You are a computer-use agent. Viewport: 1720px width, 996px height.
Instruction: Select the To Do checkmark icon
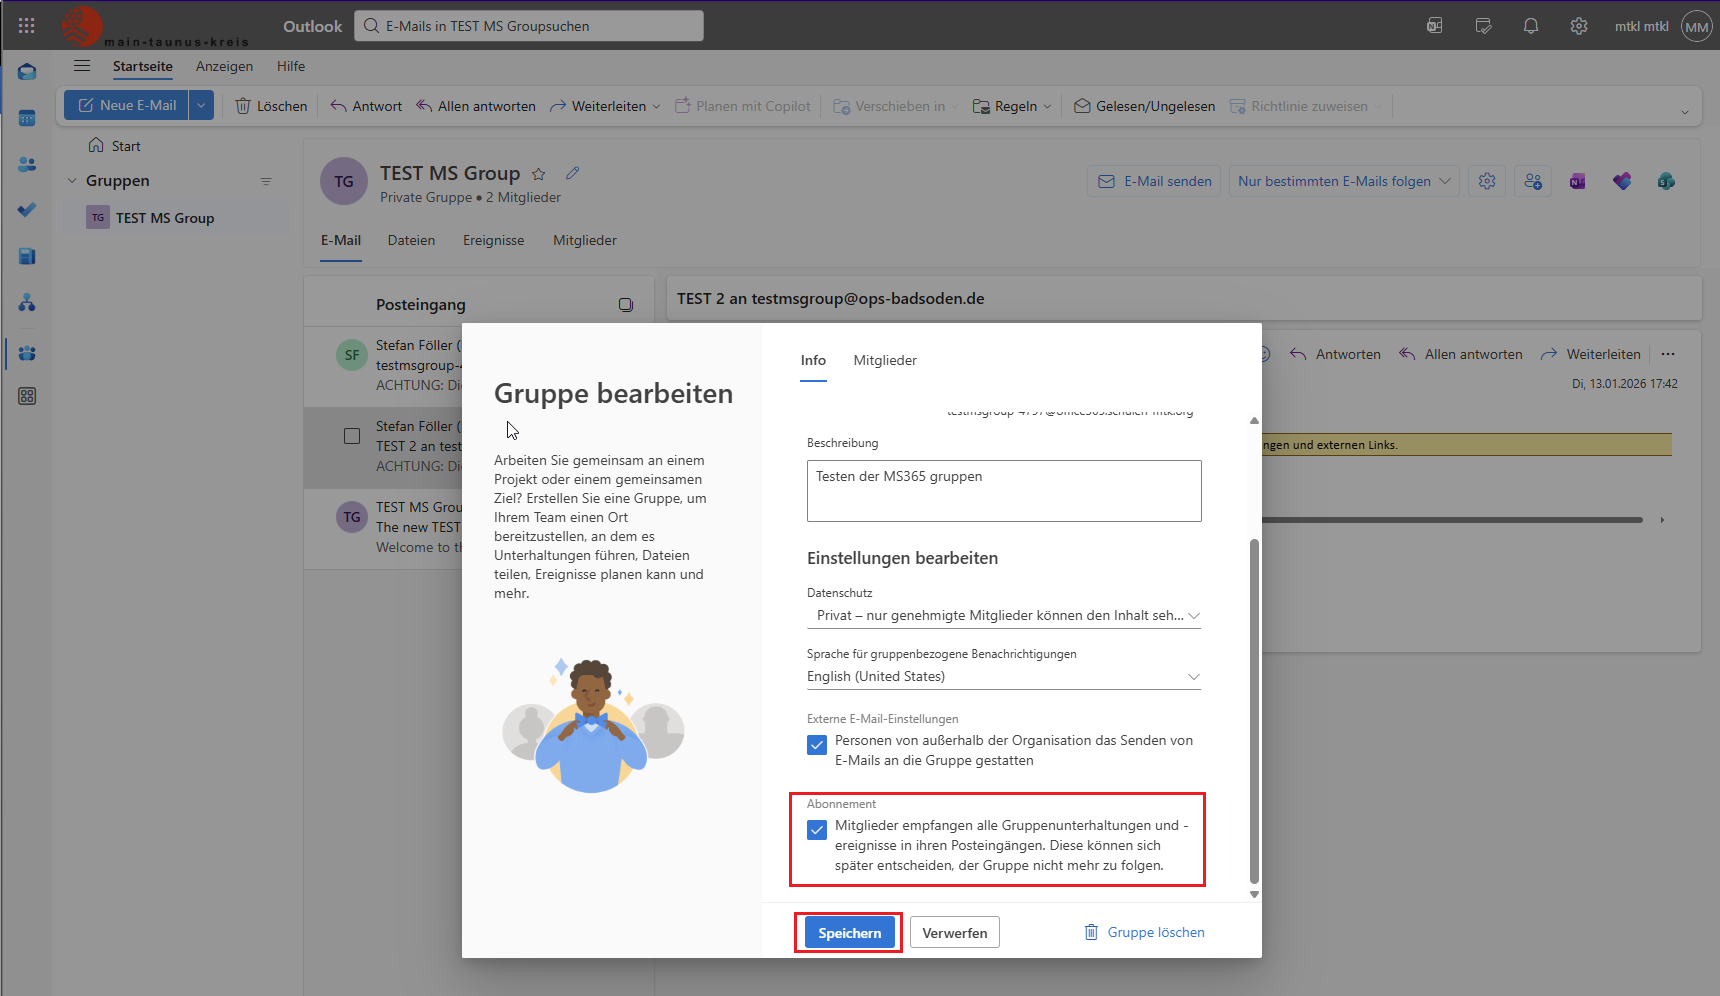pos(27,210)
